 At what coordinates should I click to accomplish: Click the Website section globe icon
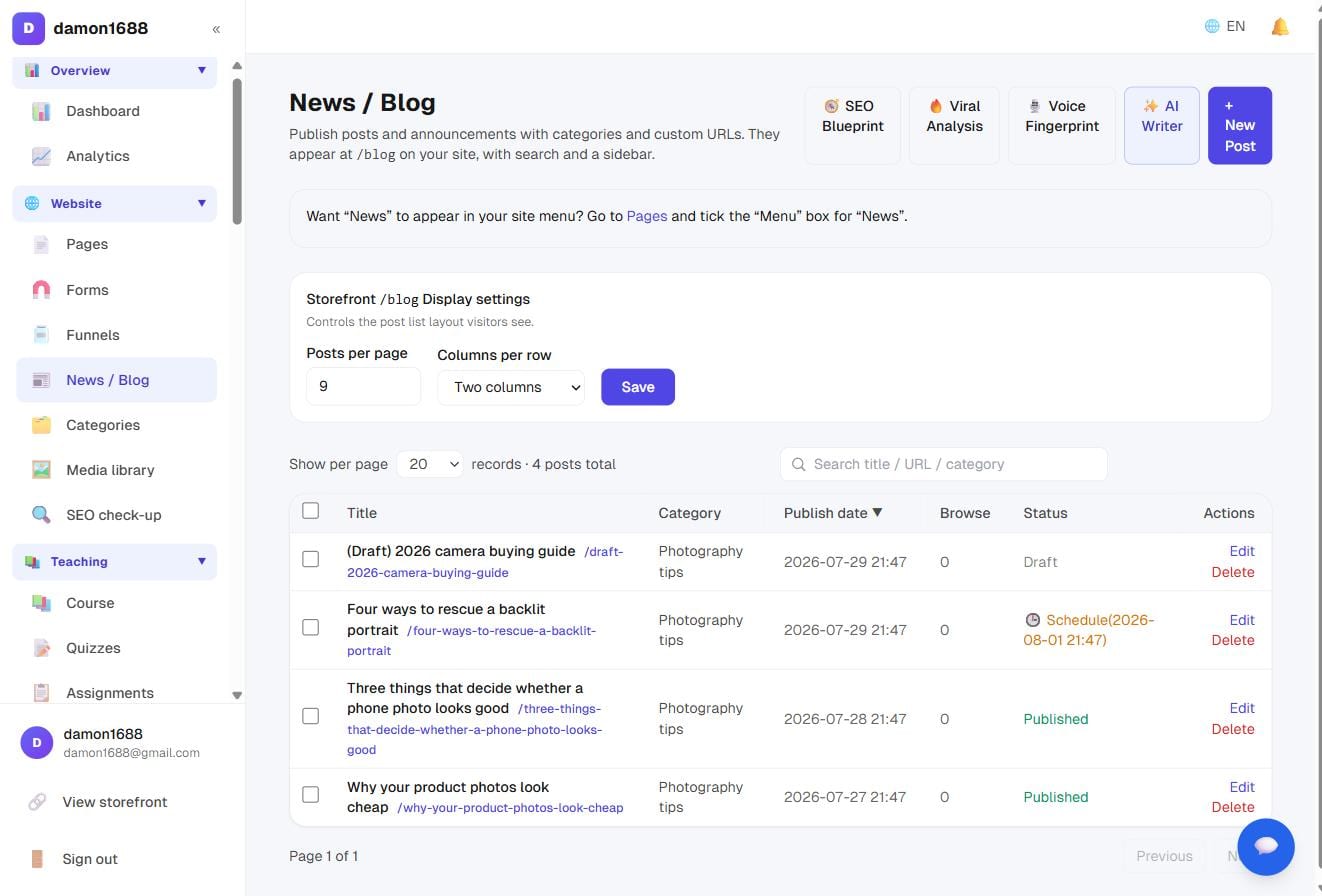pyautogui.click(x=32, y=203)
